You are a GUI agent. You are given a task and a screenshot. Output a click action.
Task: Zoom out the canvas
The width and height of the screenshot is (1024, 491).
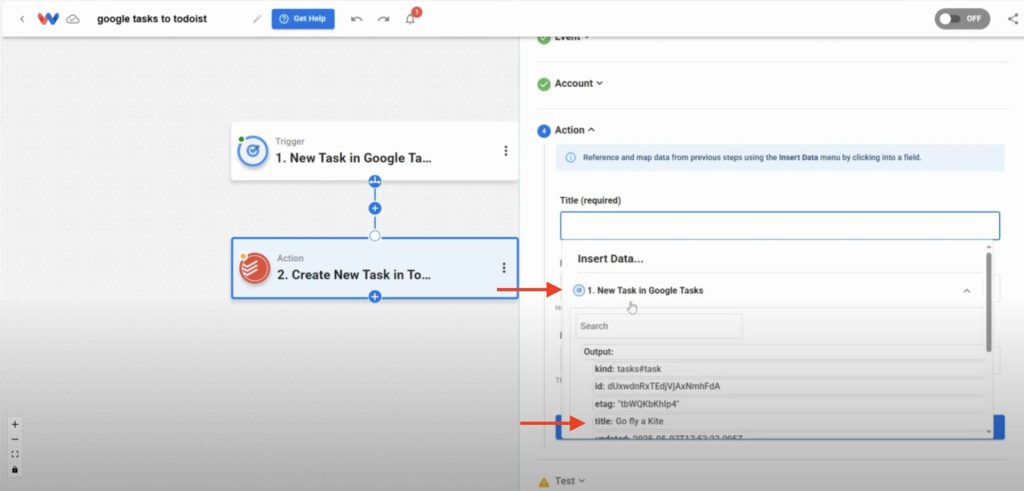[x=15, y=439]
